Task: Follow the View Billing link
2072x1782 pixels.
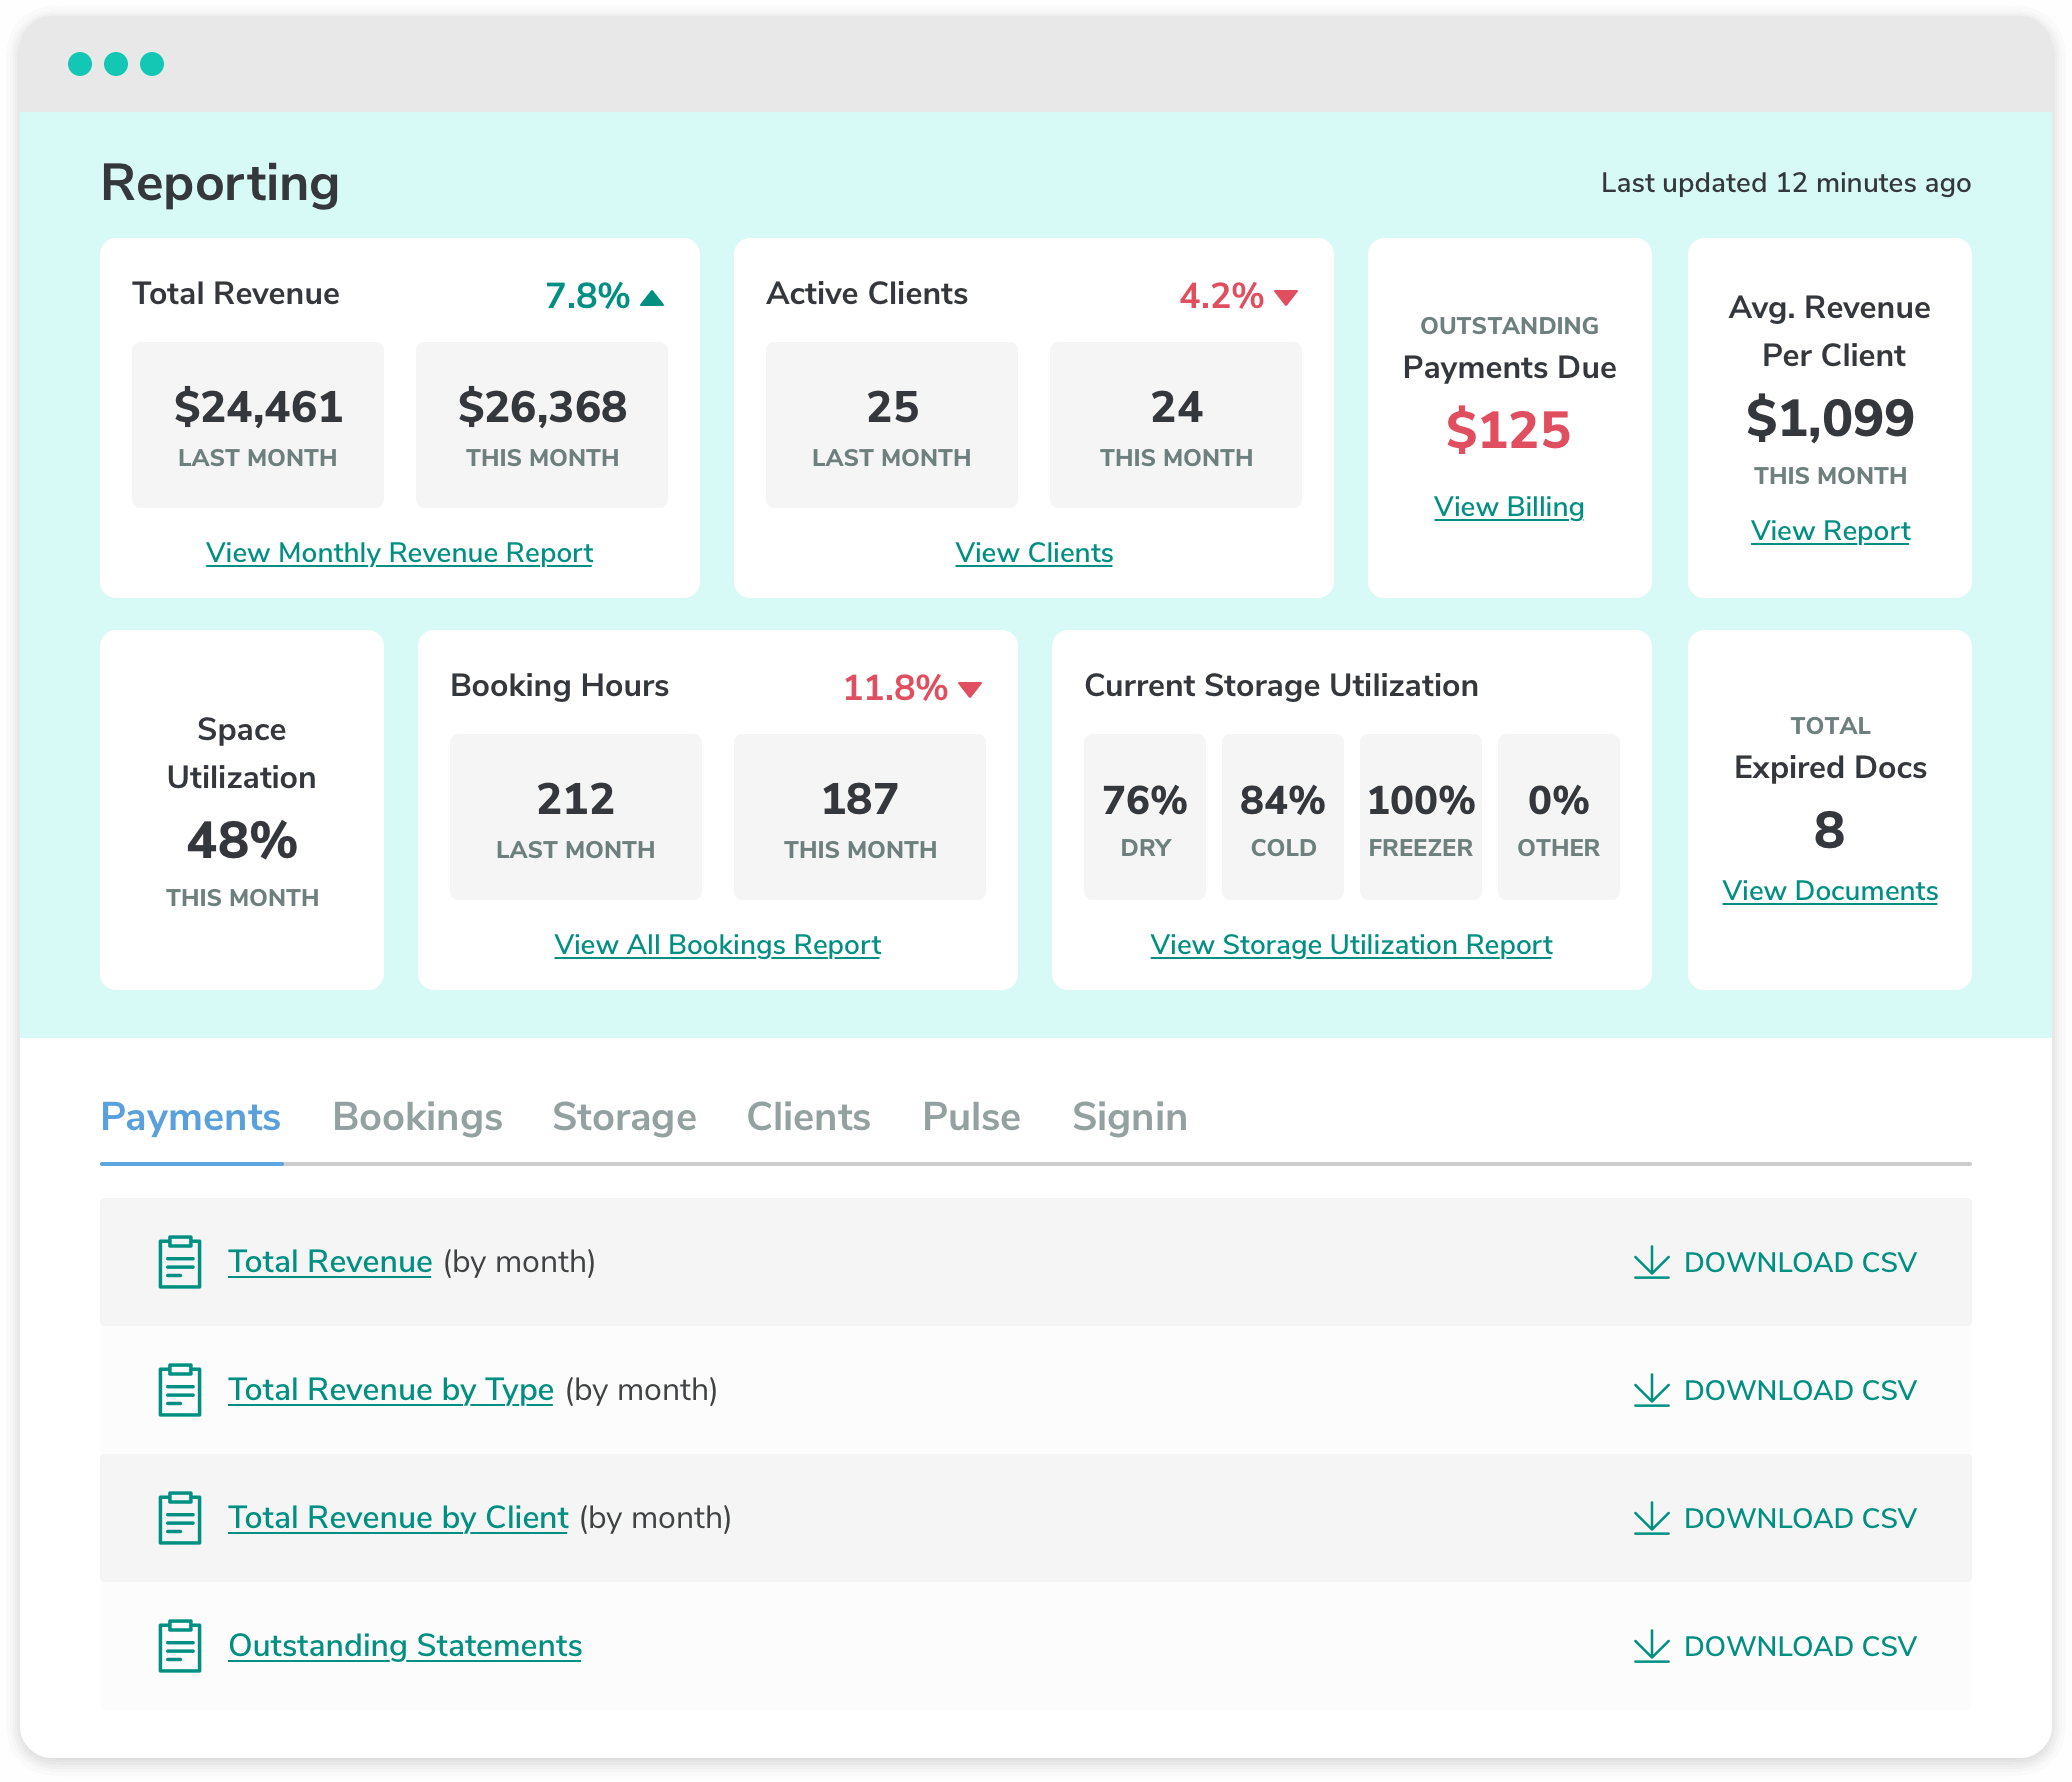Action: 1509,507
